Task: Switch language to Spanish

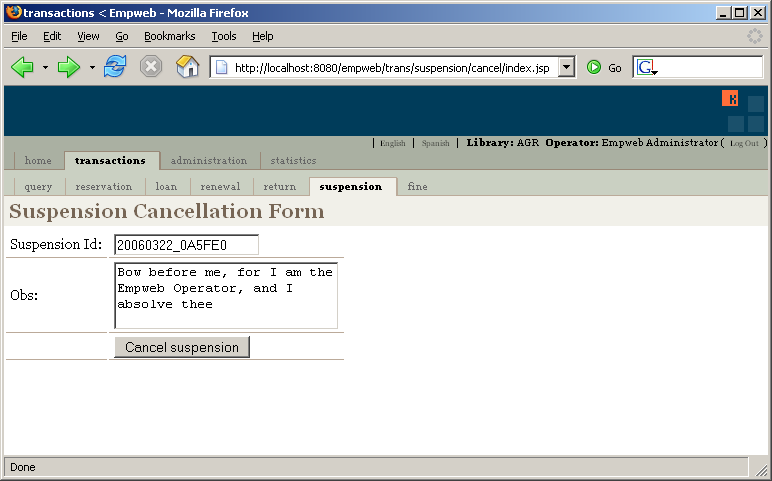Action: coord(435,143)
